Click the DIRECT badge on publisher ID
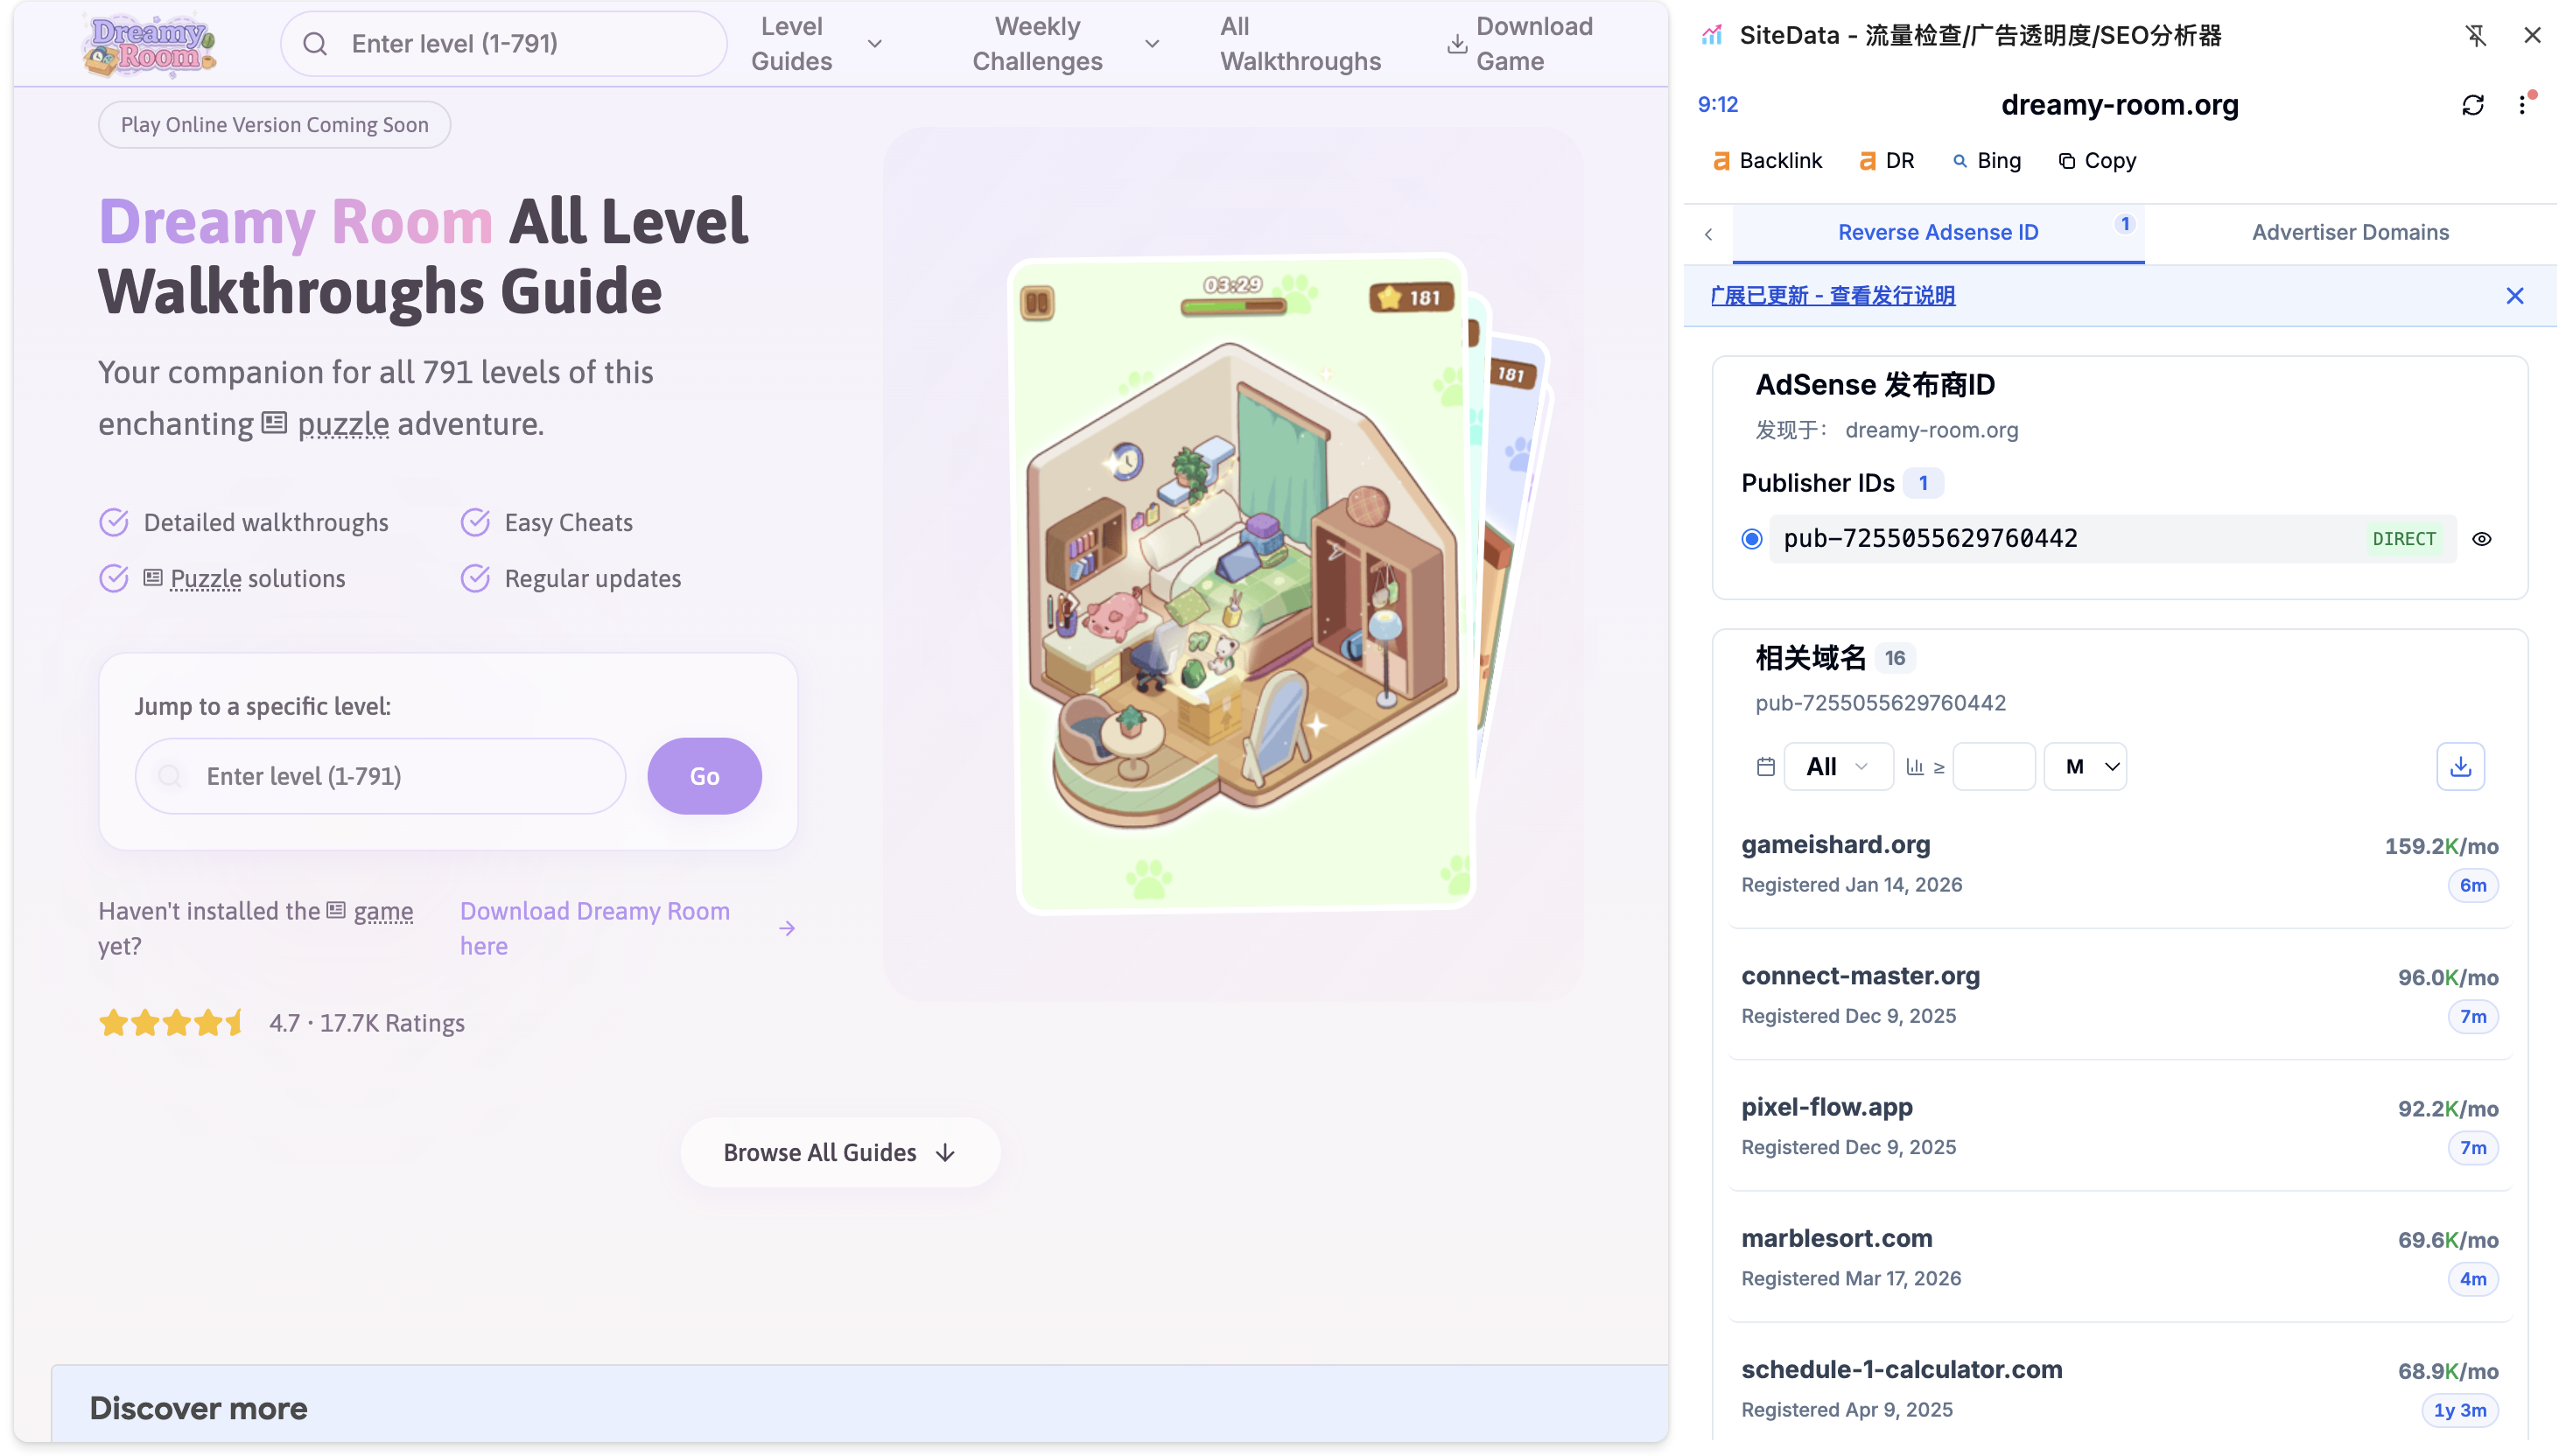Image resolution: width=2573 pixels, height=1456 pixels. tap(2403, 539)
